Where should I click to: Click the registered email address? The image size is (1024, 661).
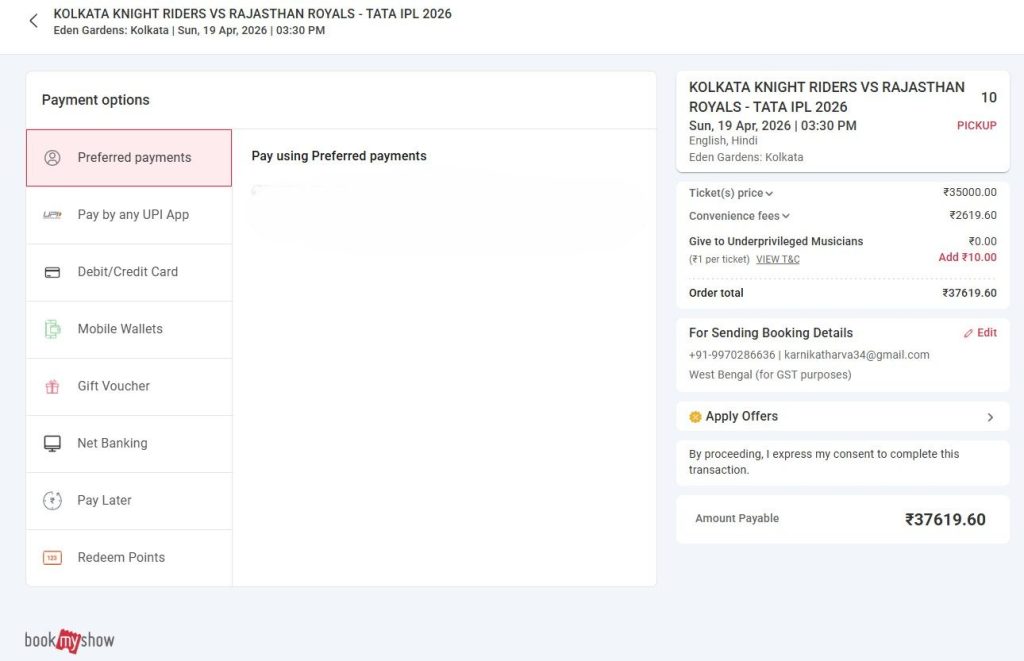coord(857,354)
